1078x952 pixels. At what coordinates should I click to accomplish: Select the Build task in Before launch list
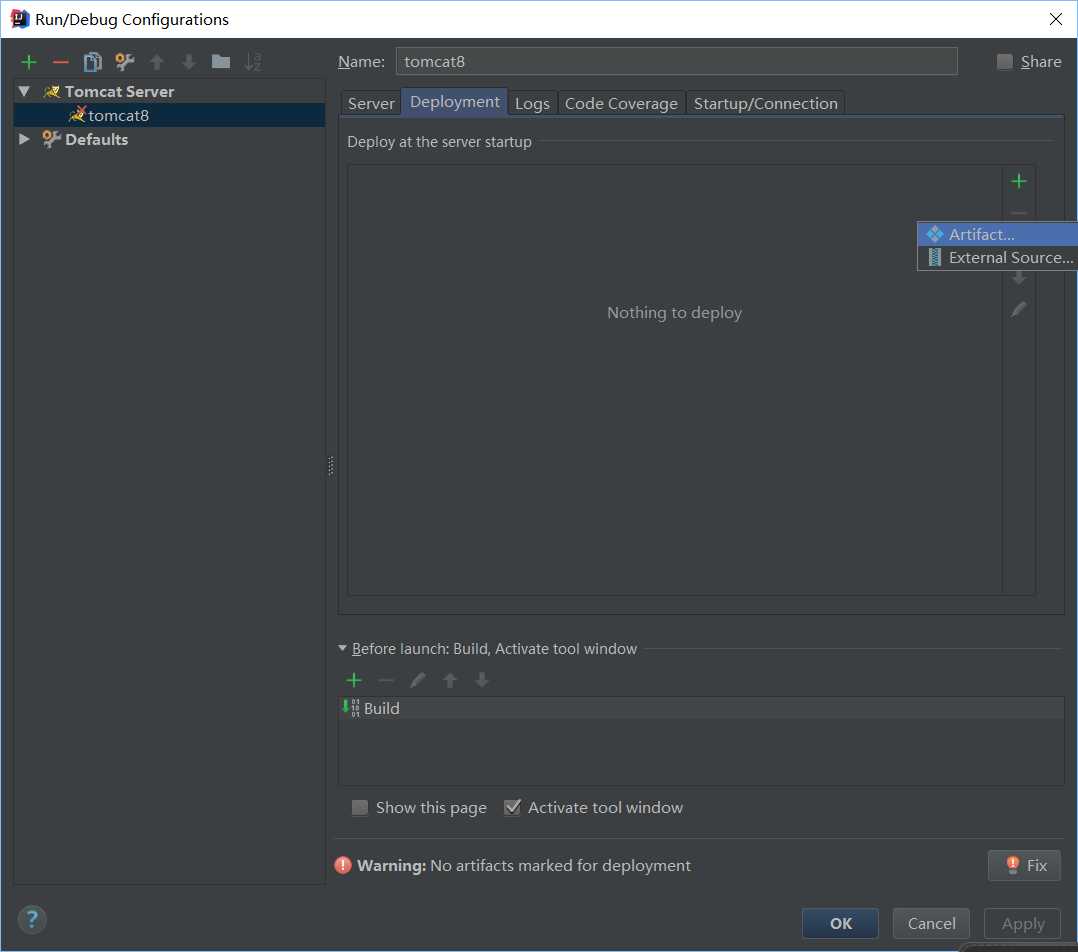701,709
